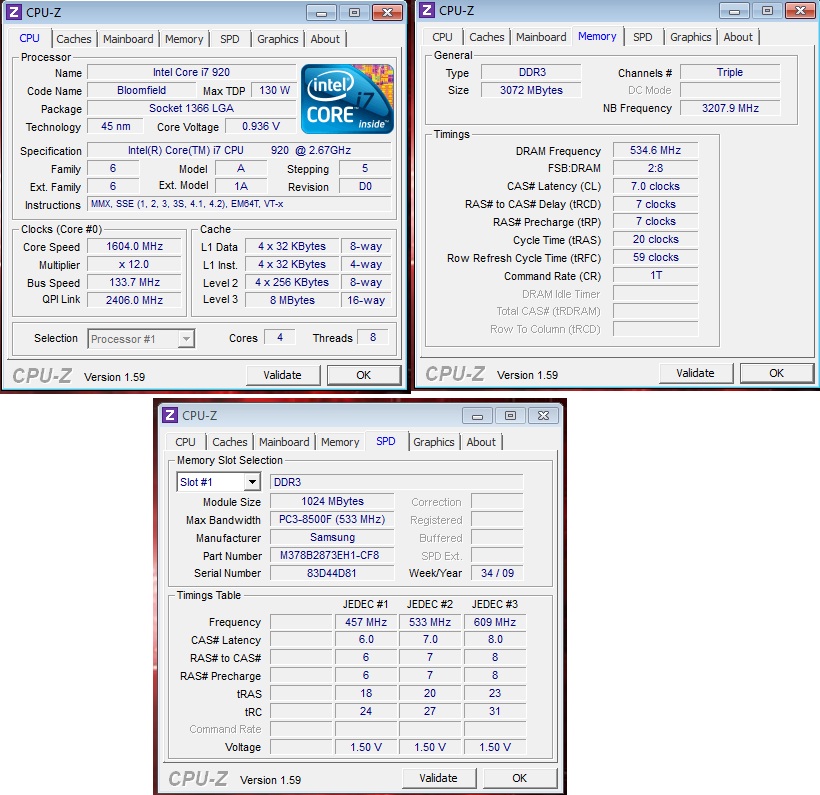Screen dimensions: 820x795
Task: Click the 'Triple' channels value
Action: coord(730,72)
